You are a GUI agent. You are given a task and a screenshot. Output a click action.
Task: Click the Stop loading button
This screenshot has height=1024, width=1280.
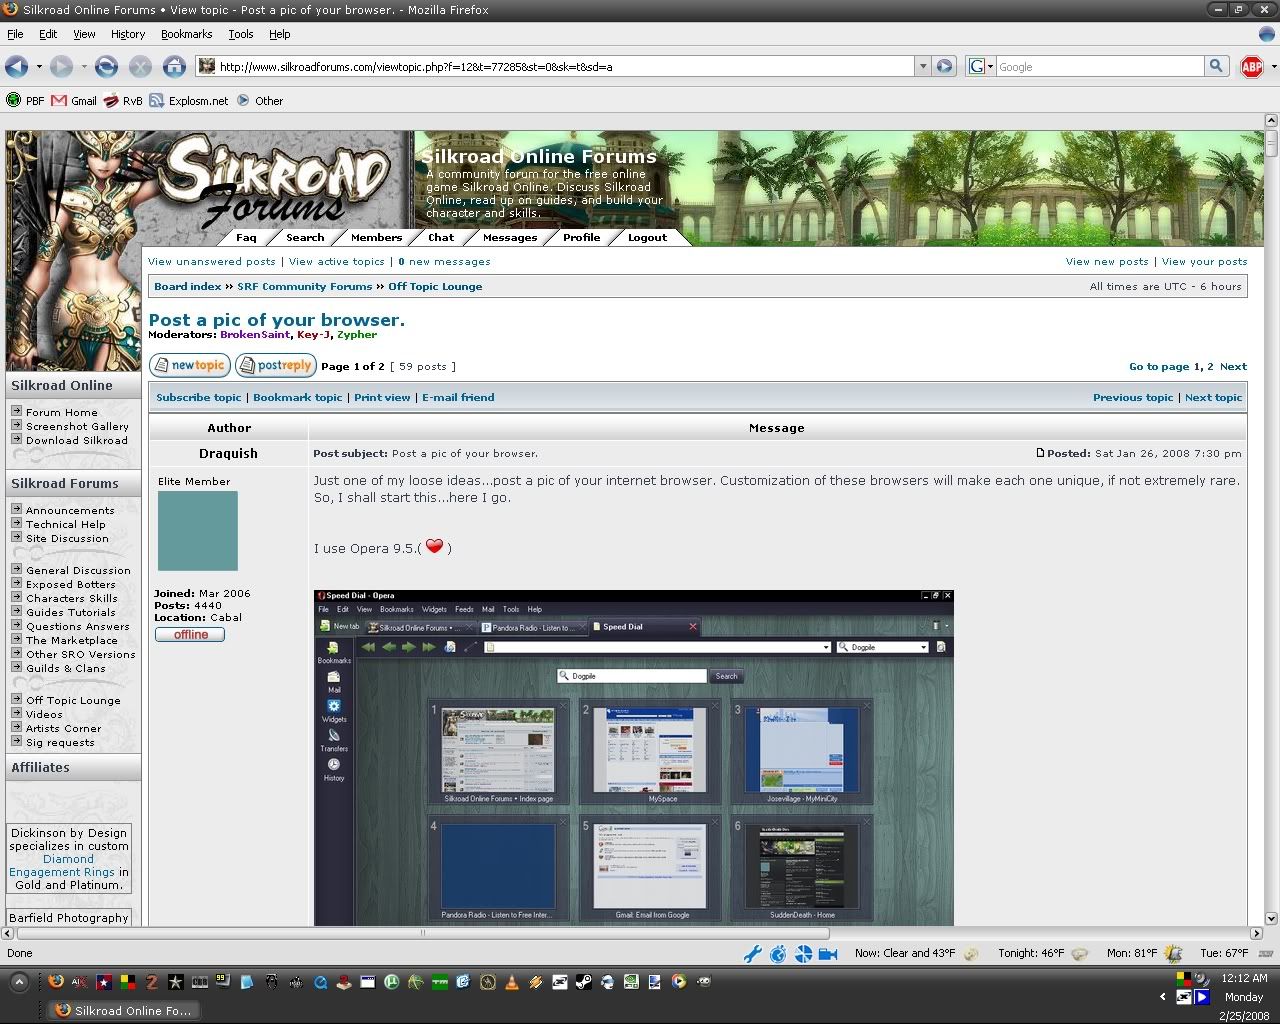(140, 67)
